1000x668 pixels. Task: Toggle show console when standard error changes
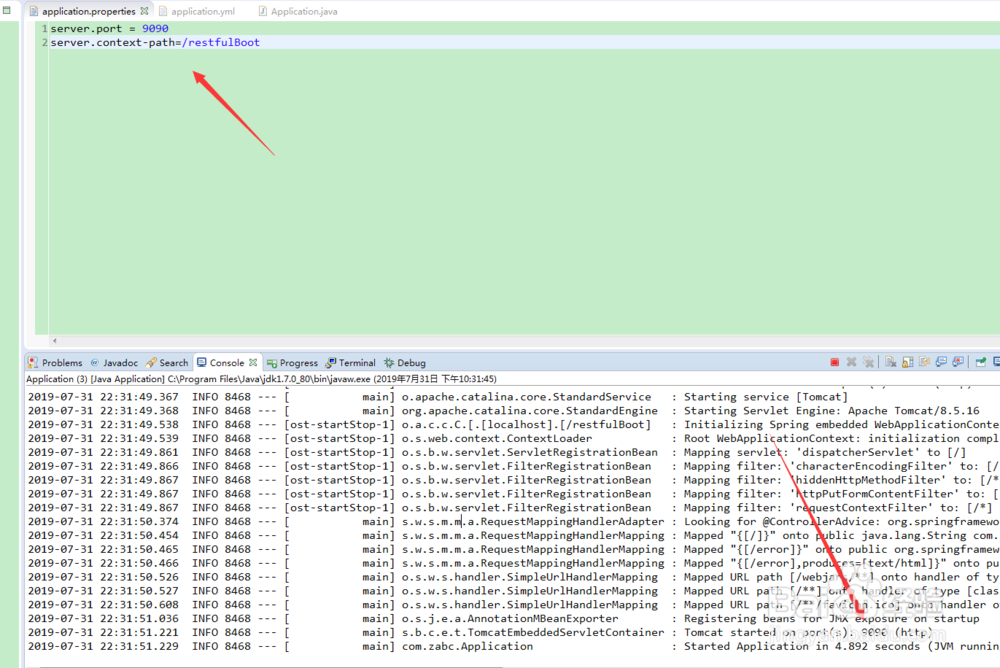pyautogui.click(x=958, y=362)
